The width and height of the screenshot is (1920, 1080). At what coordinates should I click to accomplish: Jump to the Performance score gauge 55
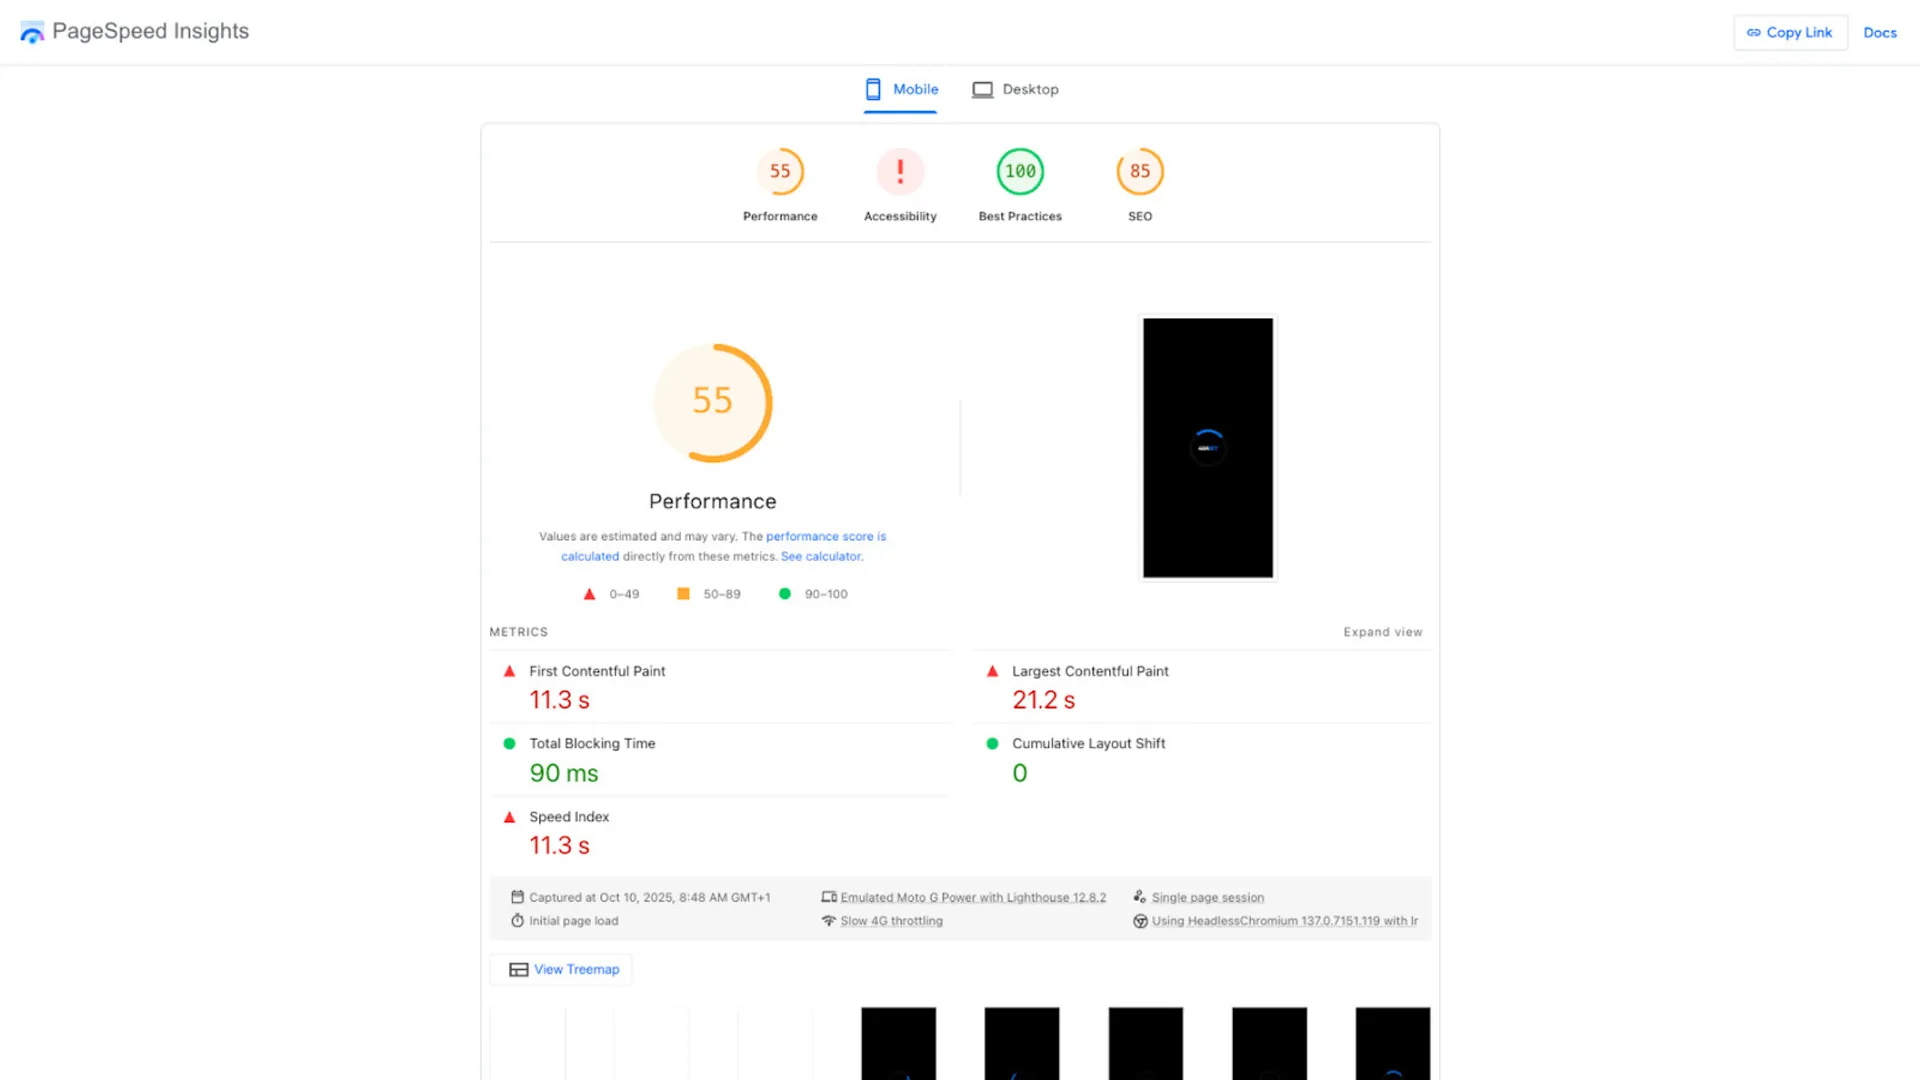pos(780,172)
